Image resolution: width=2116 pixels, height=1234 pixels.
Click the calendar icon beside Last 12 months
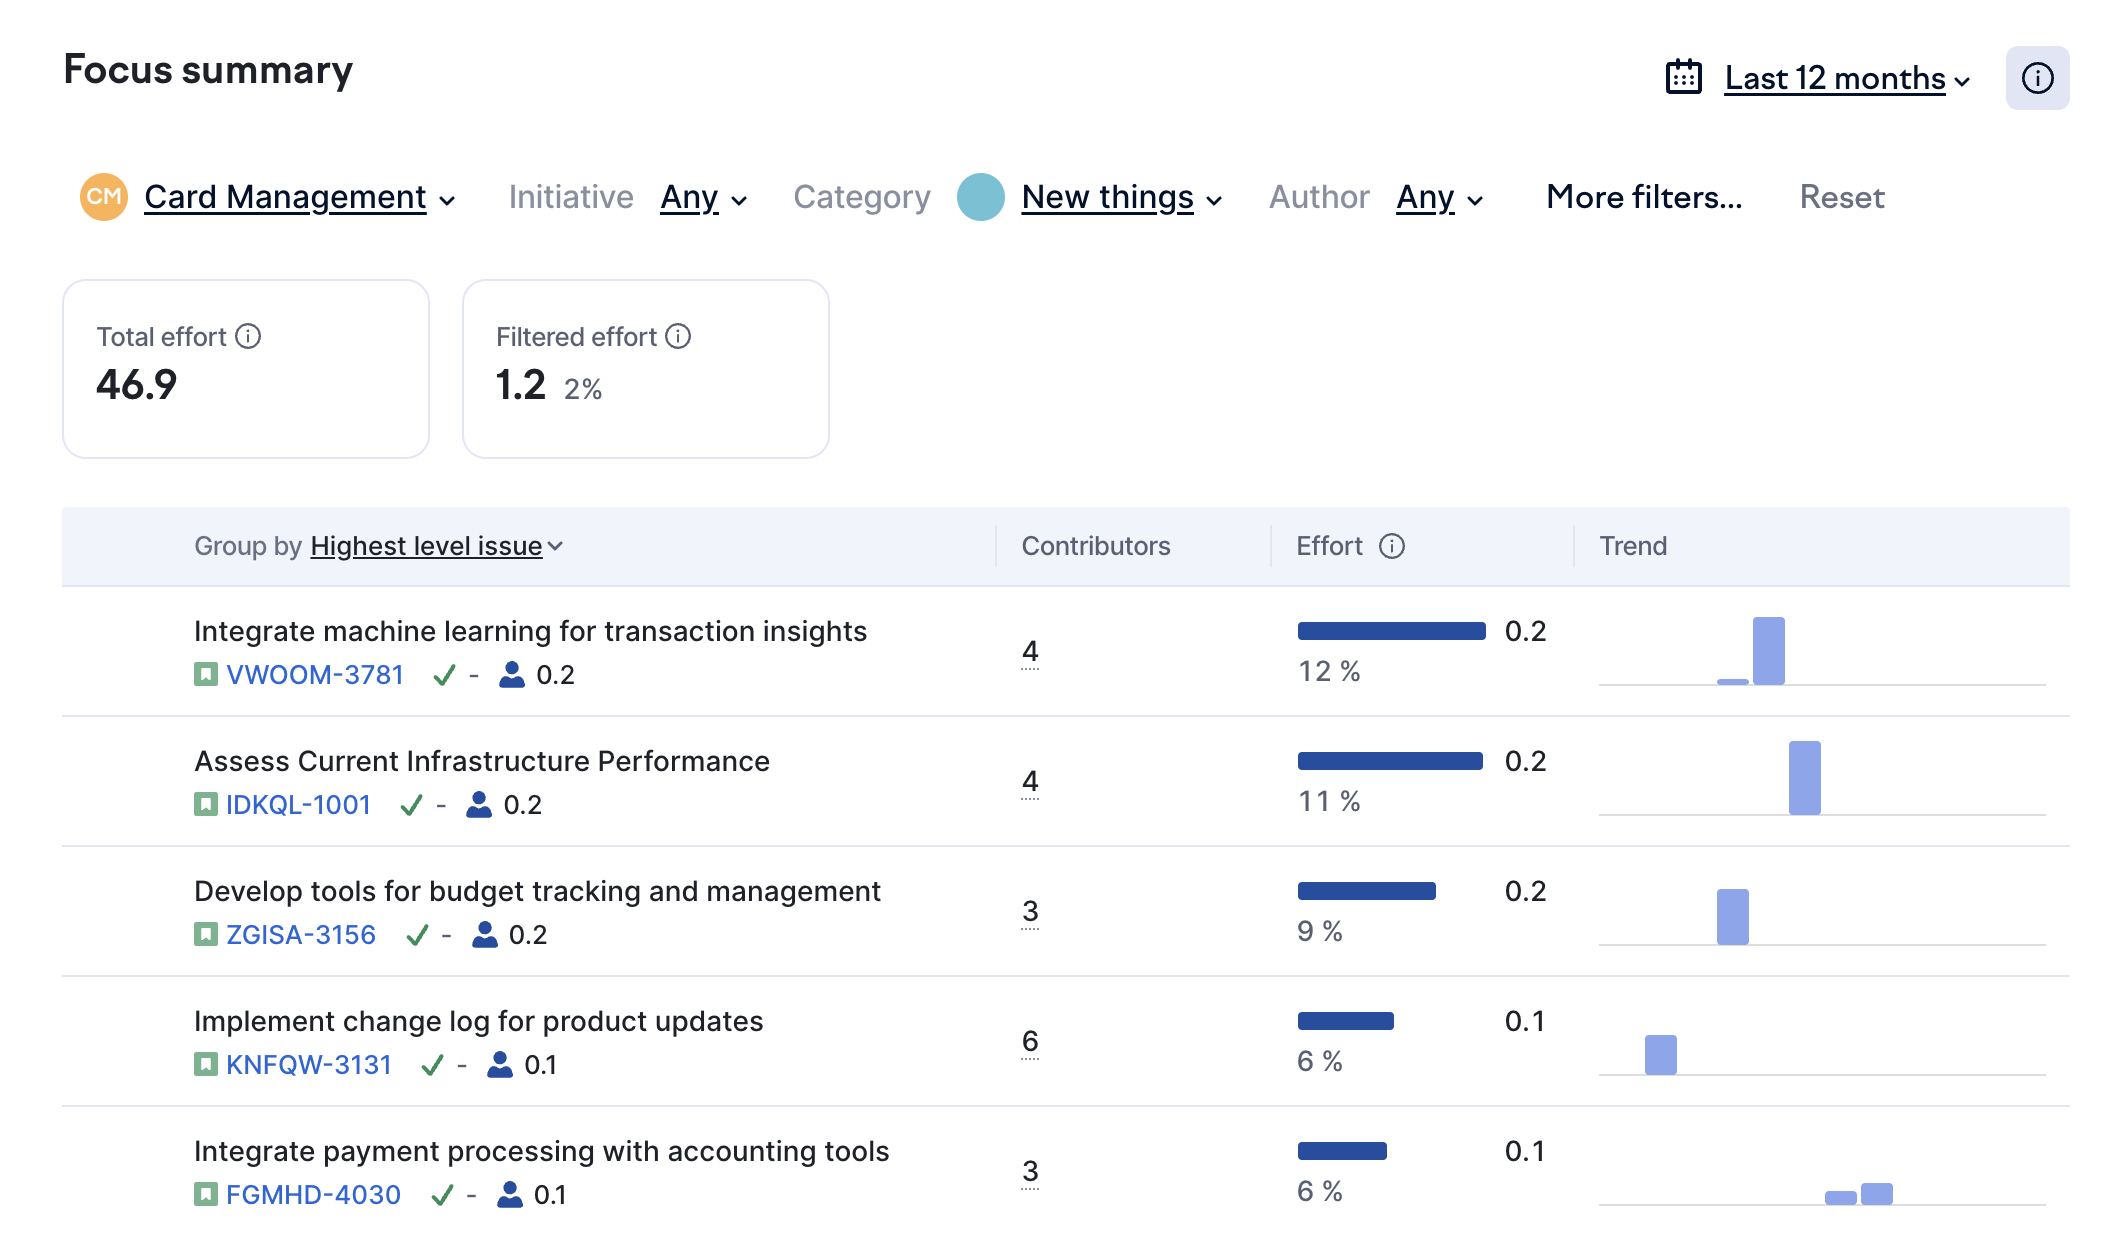[1683, 78]
